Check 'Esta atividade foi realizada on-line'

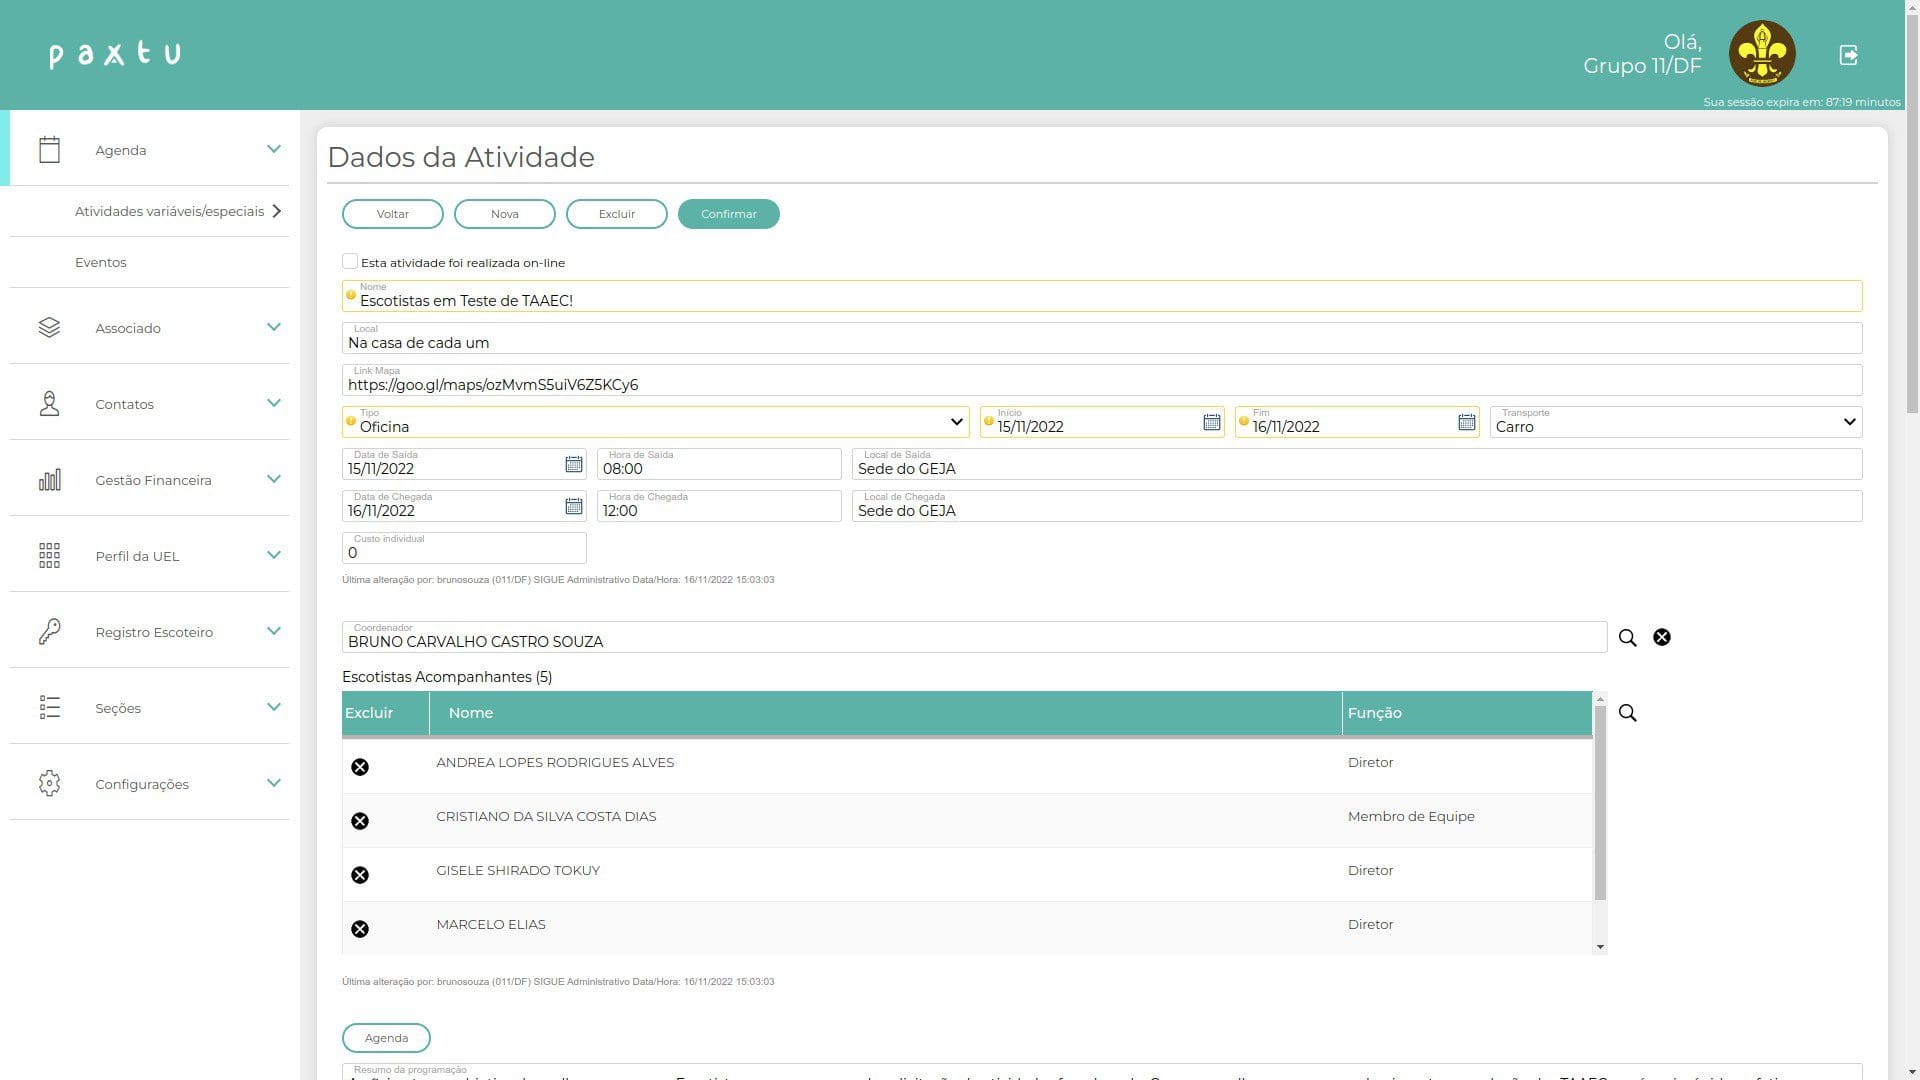[350, 261]
